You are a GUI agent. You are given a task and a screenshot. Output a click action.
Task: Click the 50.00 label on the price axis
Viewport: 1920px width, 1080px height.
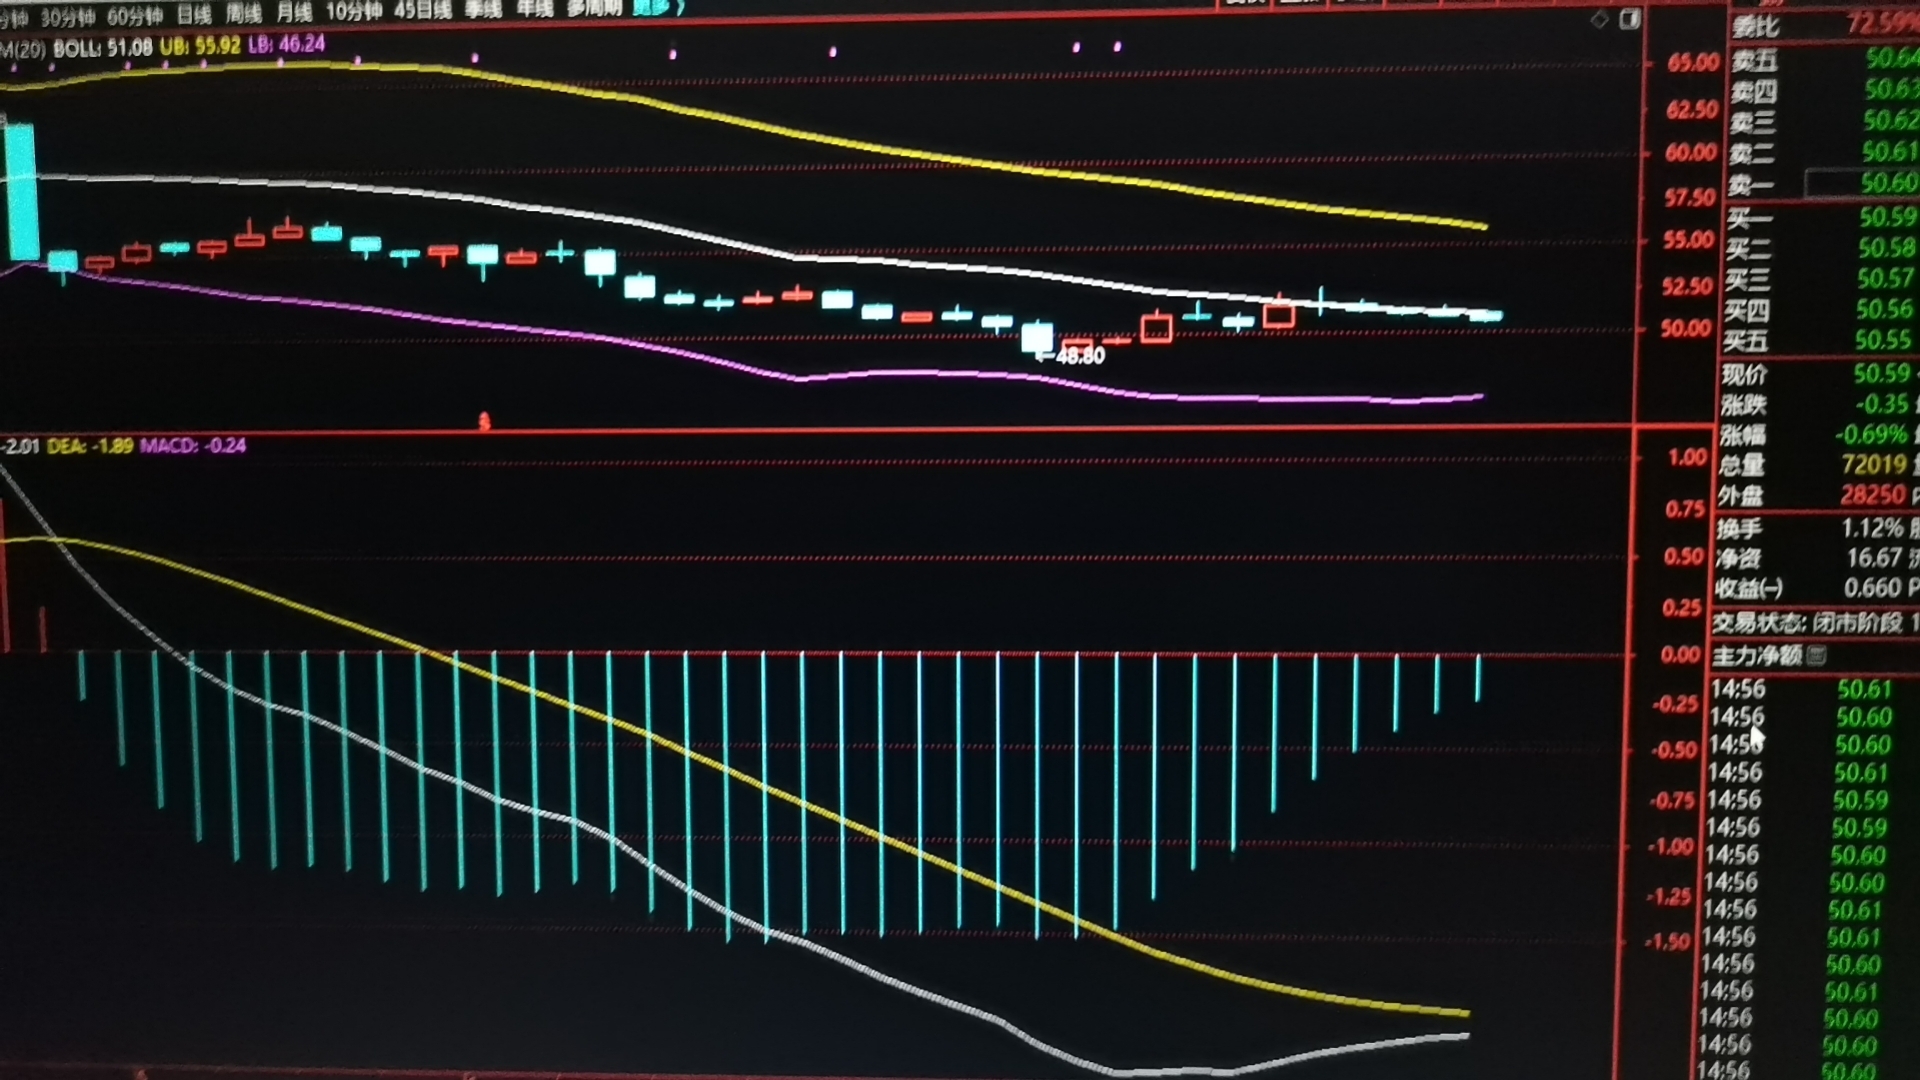[x=1685, y=328]
